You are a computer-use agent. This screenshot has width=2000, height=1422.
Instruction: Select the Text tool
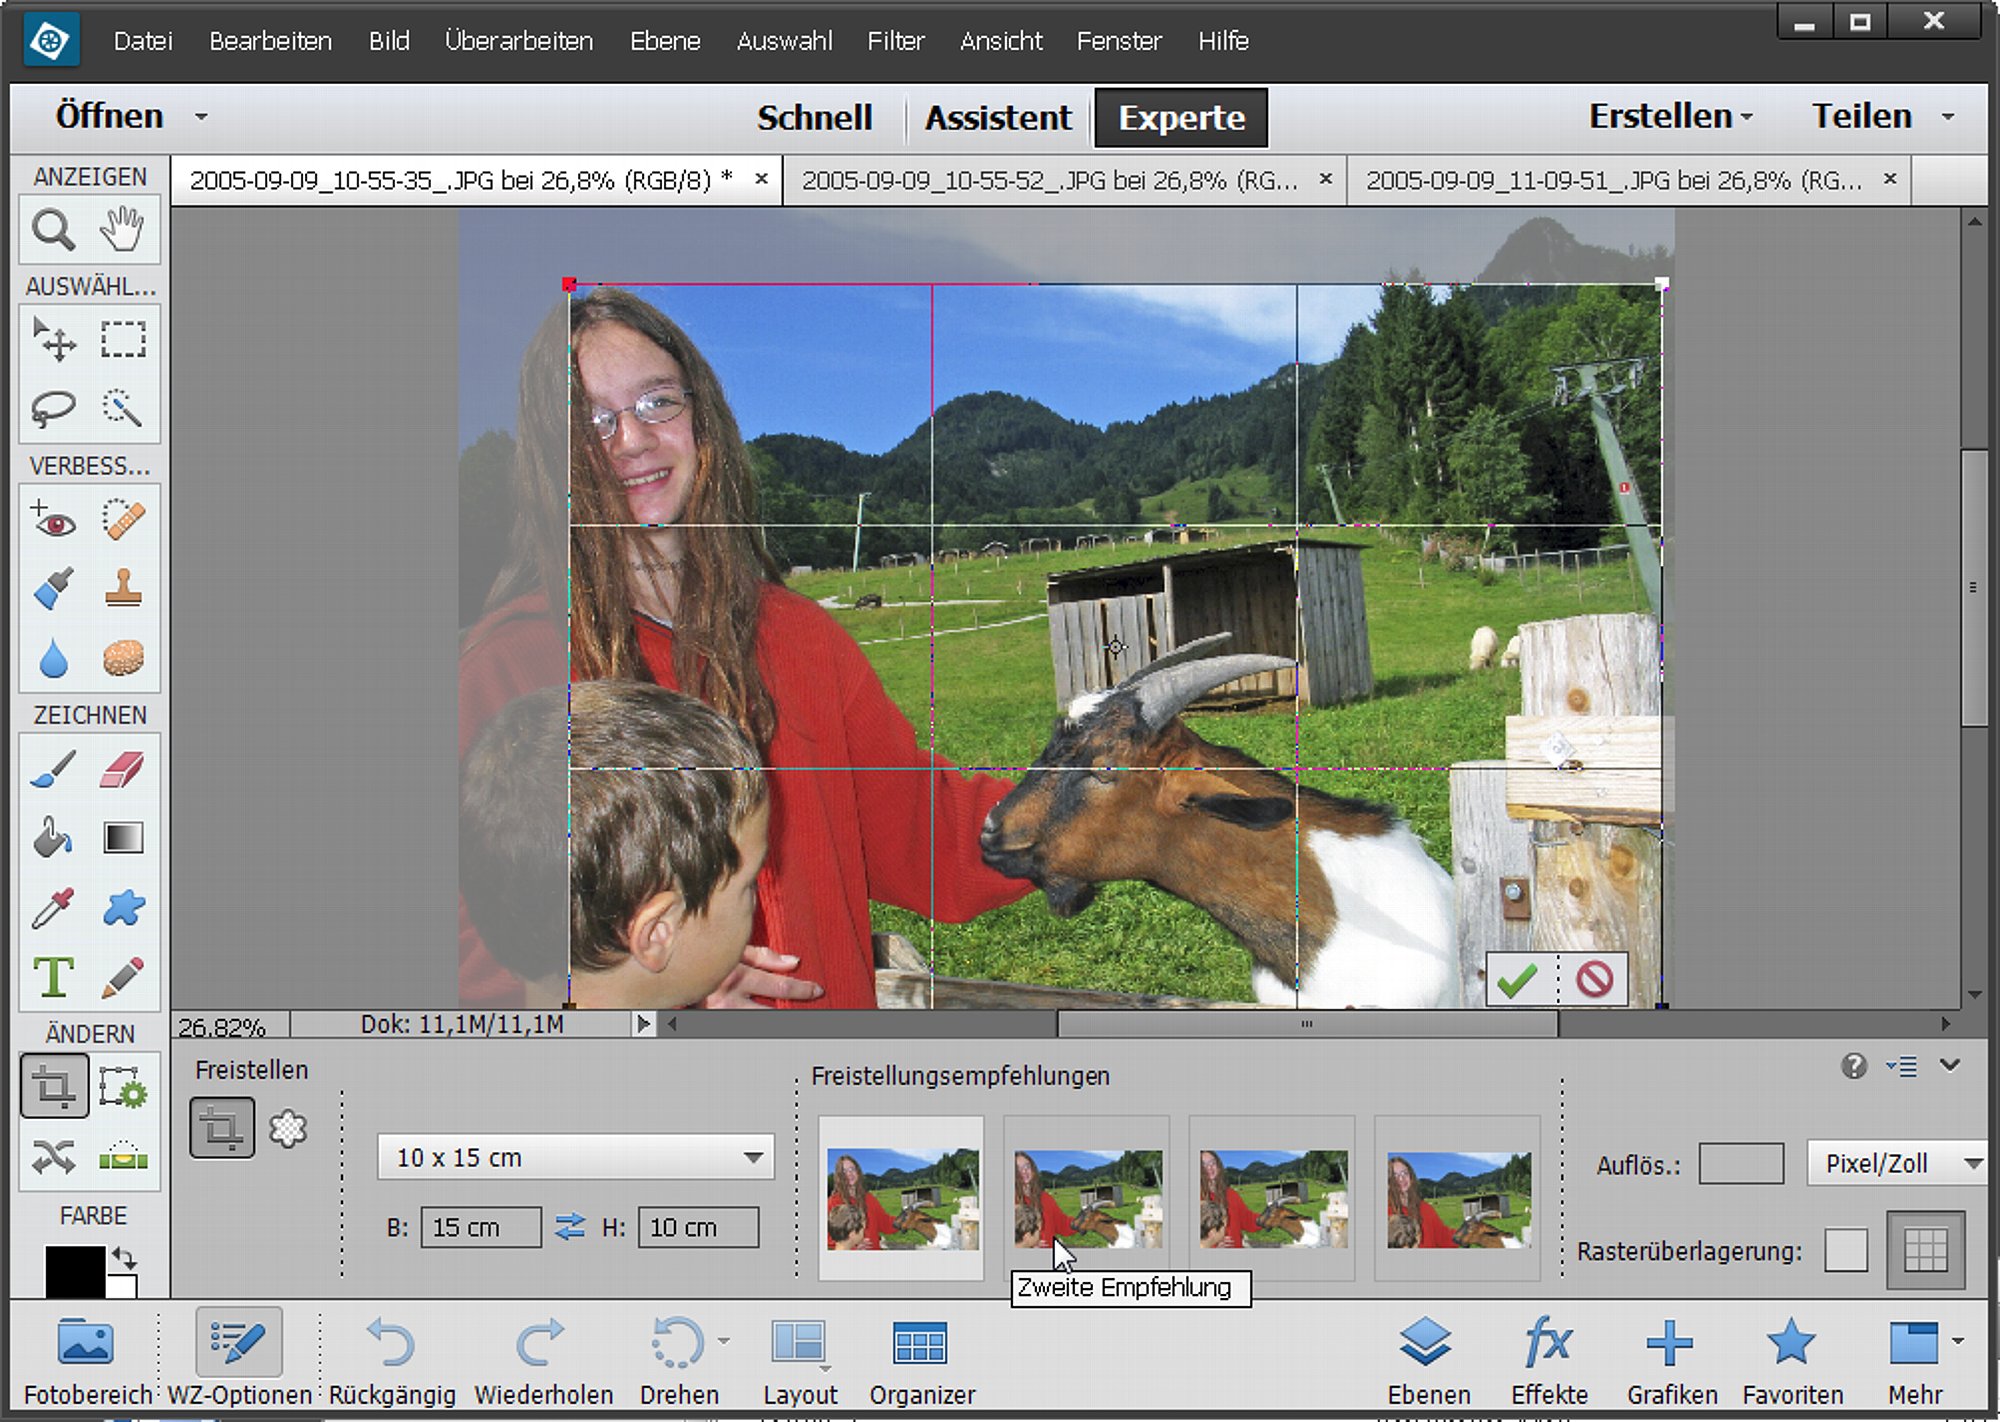(53, 977)
